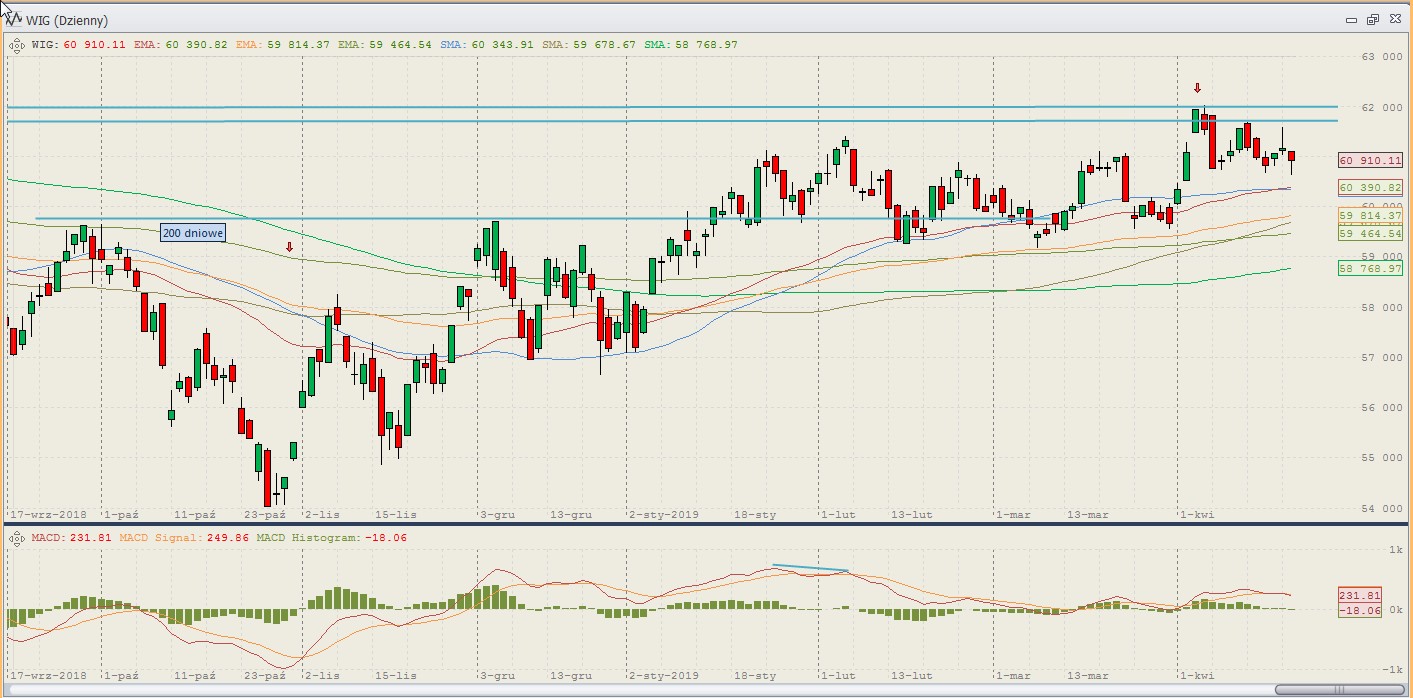The height and width of the screenshot is (698, 1413).
Task: Select the 231.81 MACD value tag
Action: tap(1359, 595)
